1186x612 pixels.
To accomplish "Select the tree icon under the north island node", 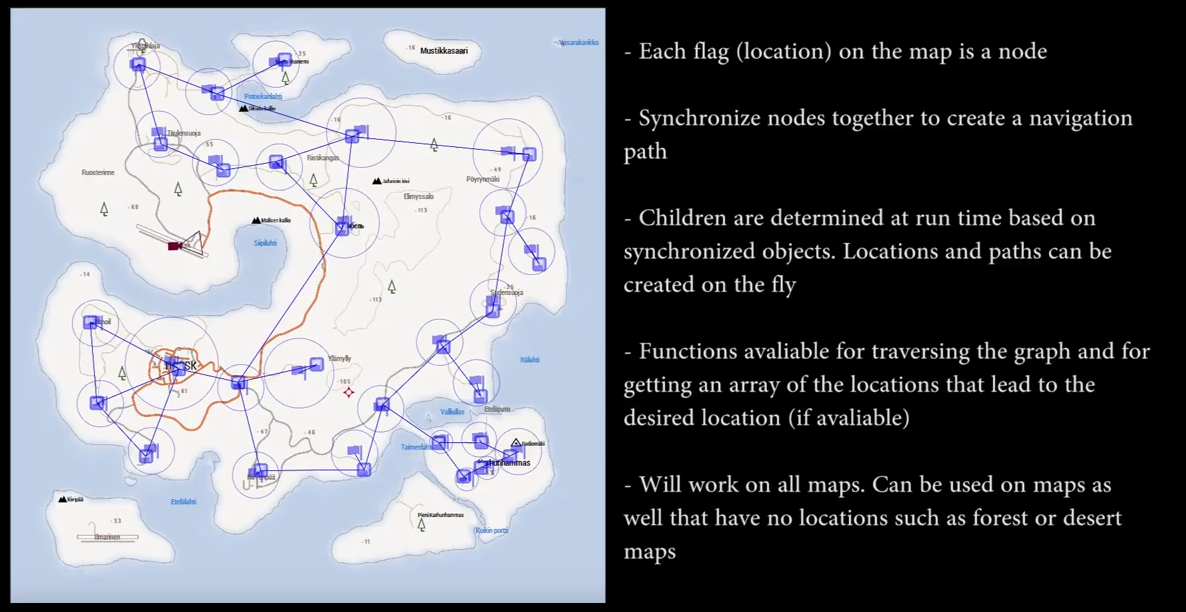I will click(285, 76).
